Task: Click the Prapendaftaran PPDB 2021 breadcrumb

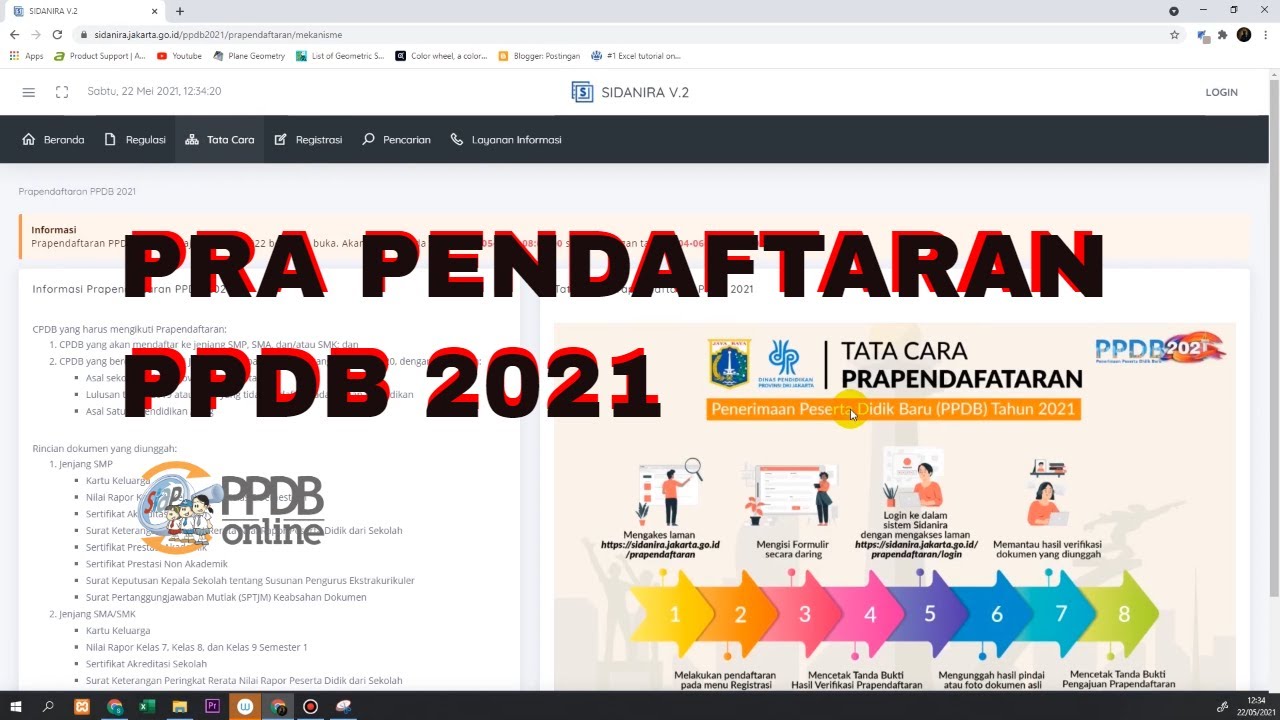Action: click(77, 191)
